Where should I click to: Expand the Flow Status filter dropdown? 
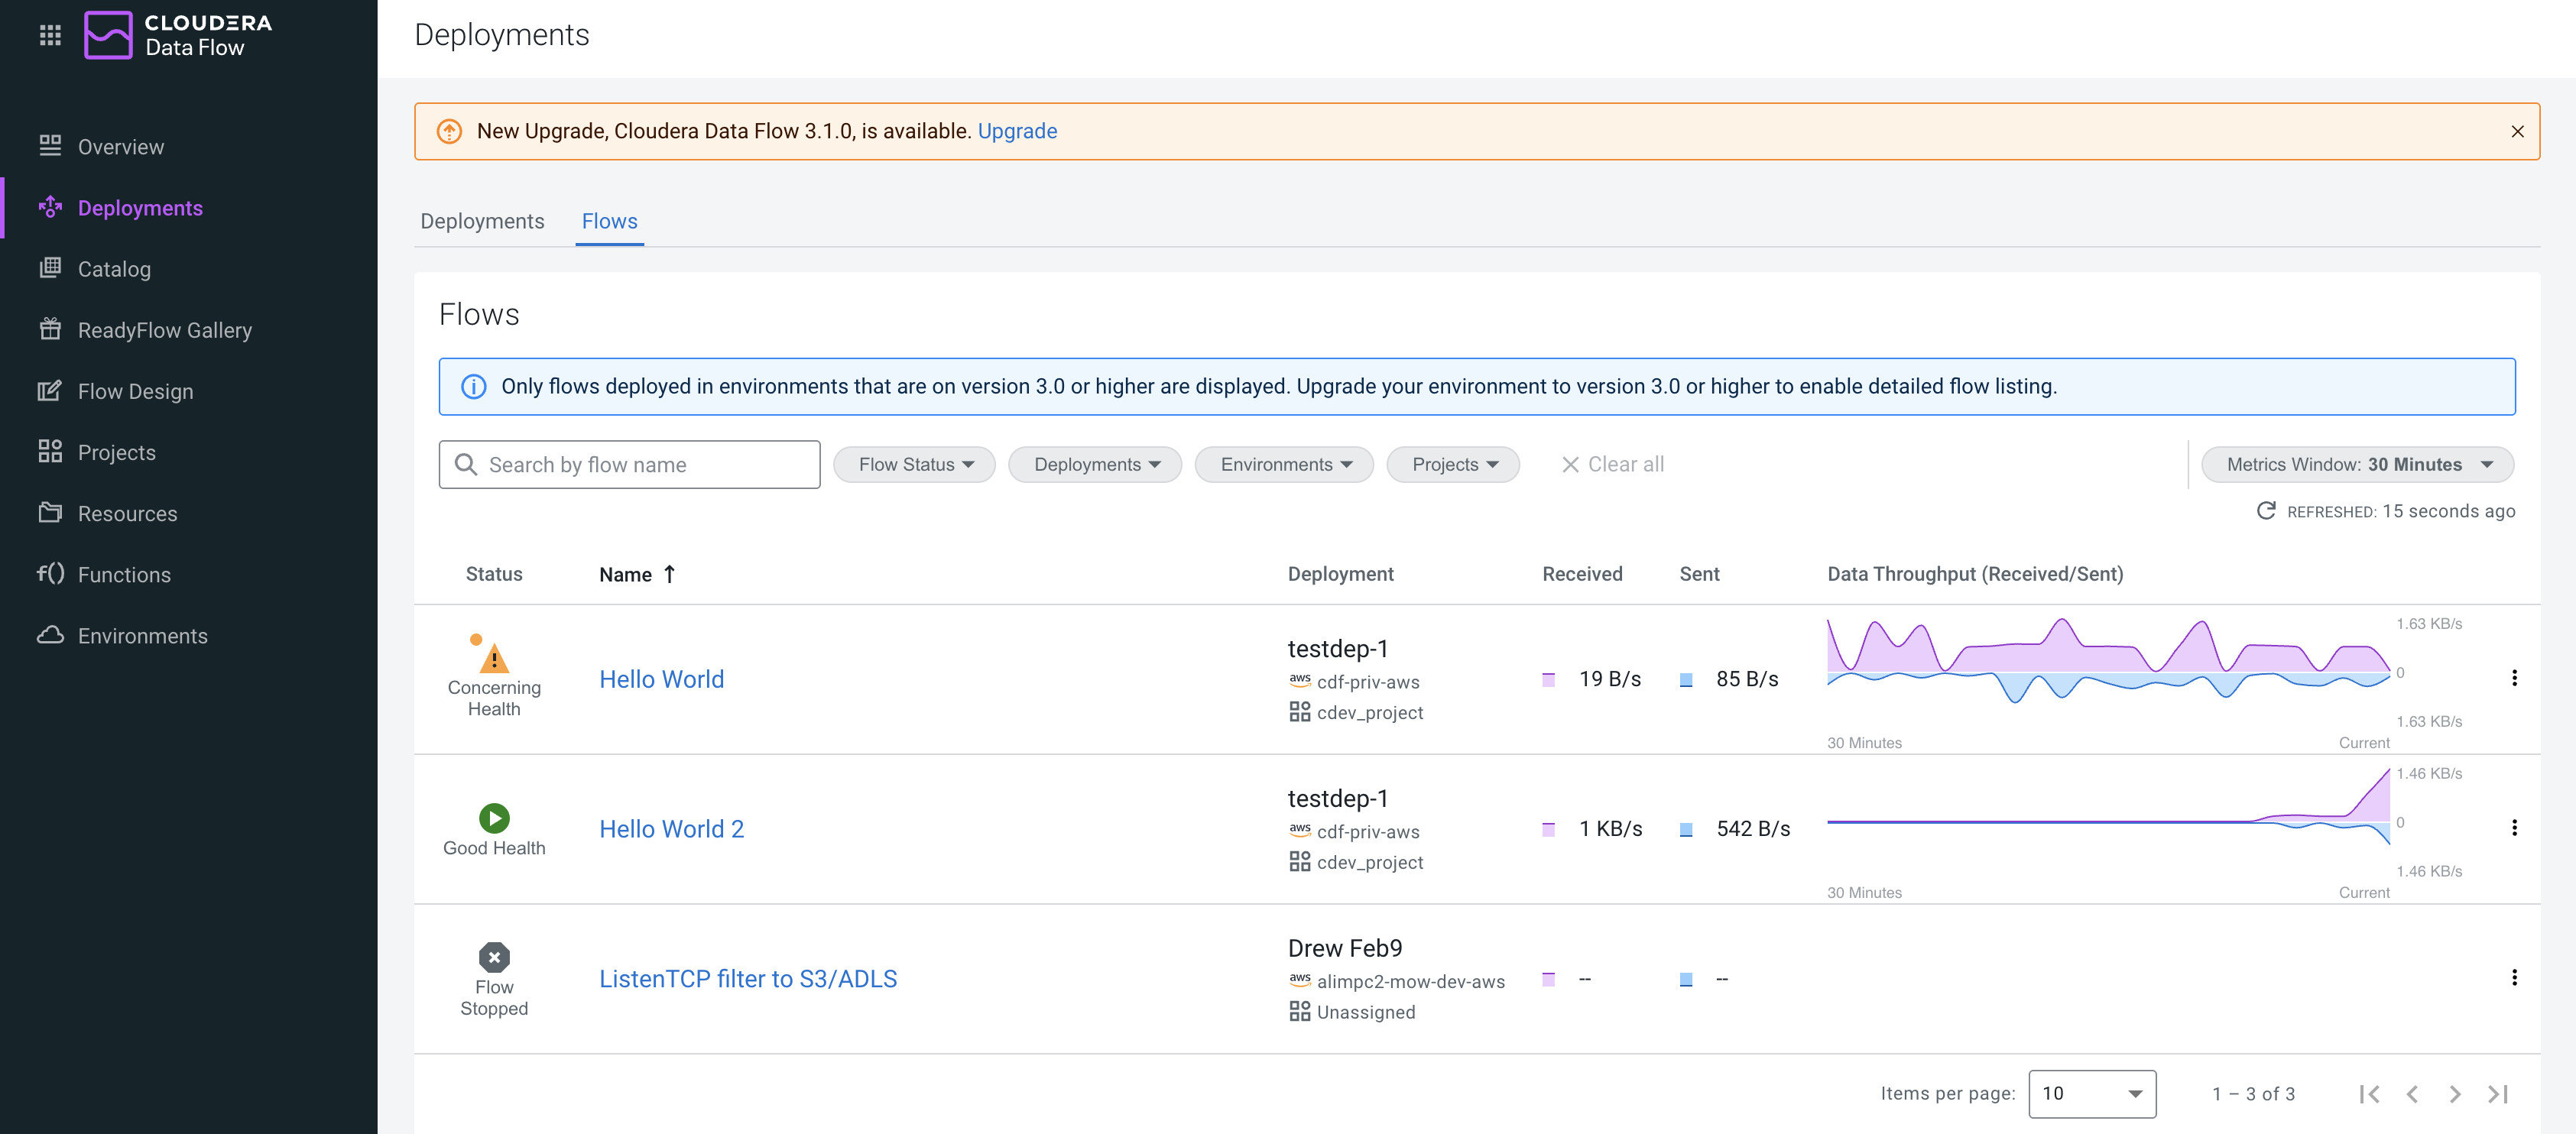[x=914, y=464]
